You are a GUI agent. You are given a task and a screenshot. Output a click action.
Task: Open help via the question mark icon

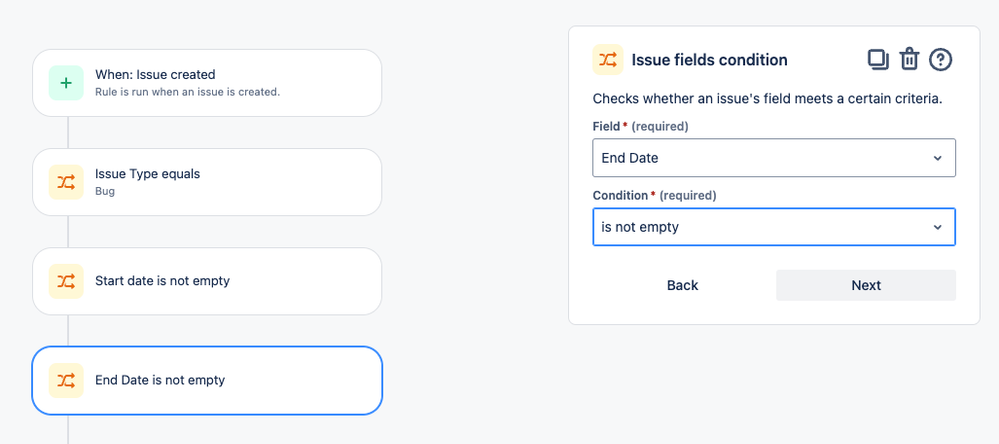coord(940,59)
